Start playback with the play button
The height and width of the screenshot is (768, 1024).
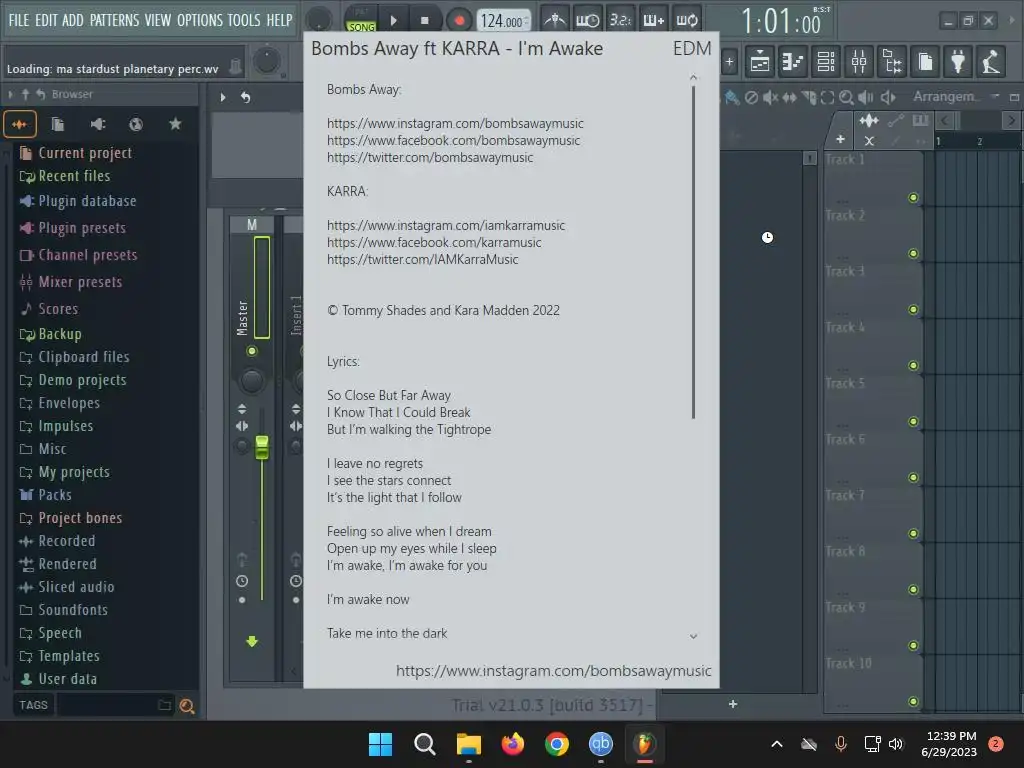click(394, 20)
